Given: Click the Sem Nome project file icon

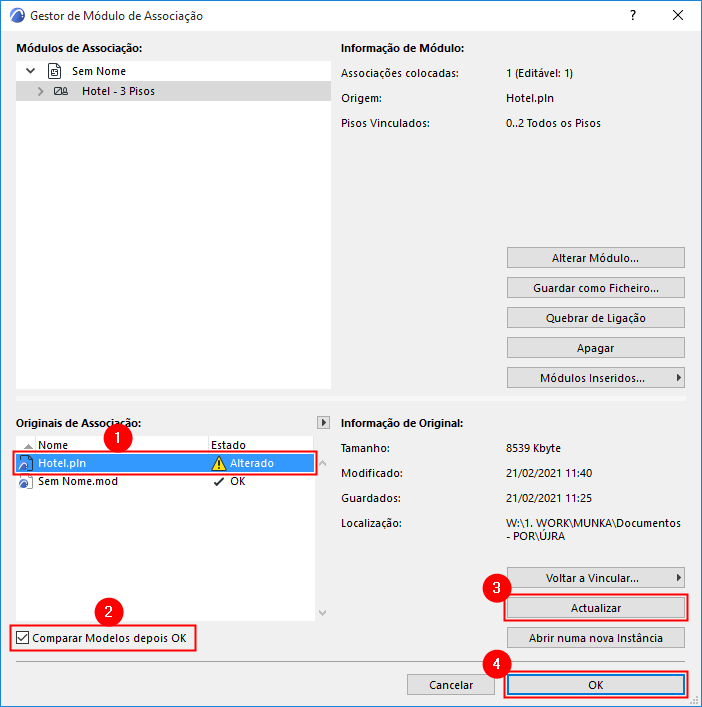Looking at the screenshot, I should 55,71.
